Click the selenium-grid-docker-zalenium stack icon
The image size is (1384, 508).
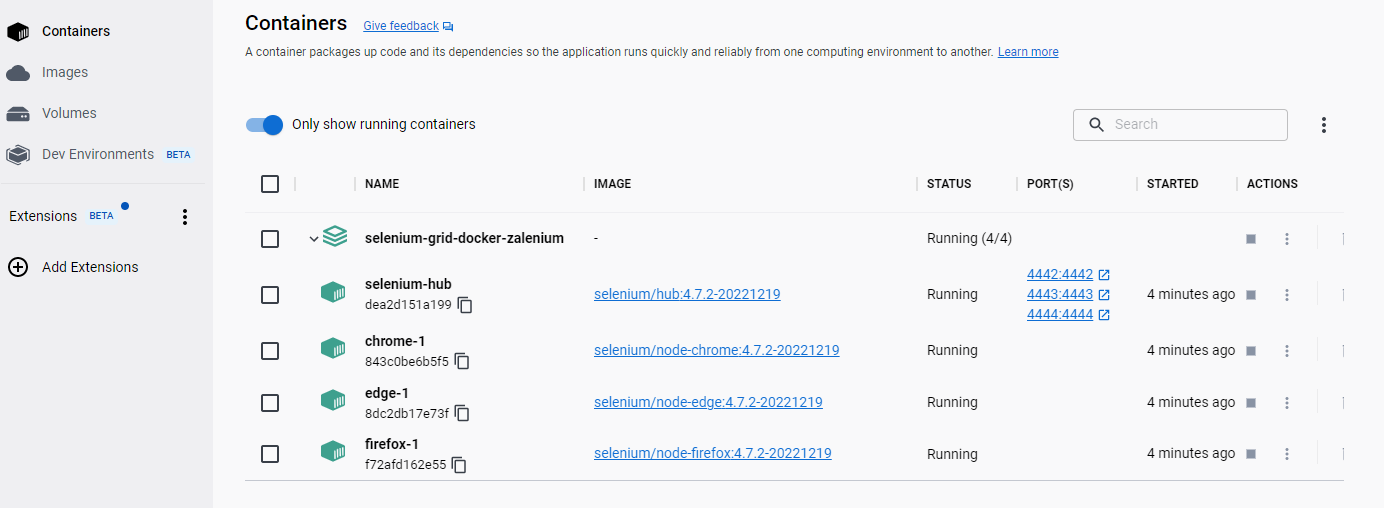pyautogui.click(x=335, y=237)
